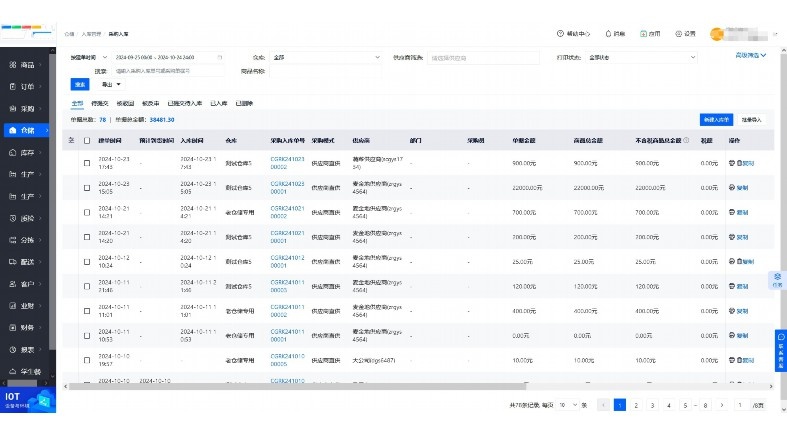This screenshot has height=435, width=787.
Task: Open the 质检 module in sidebar
Action: 25,218
